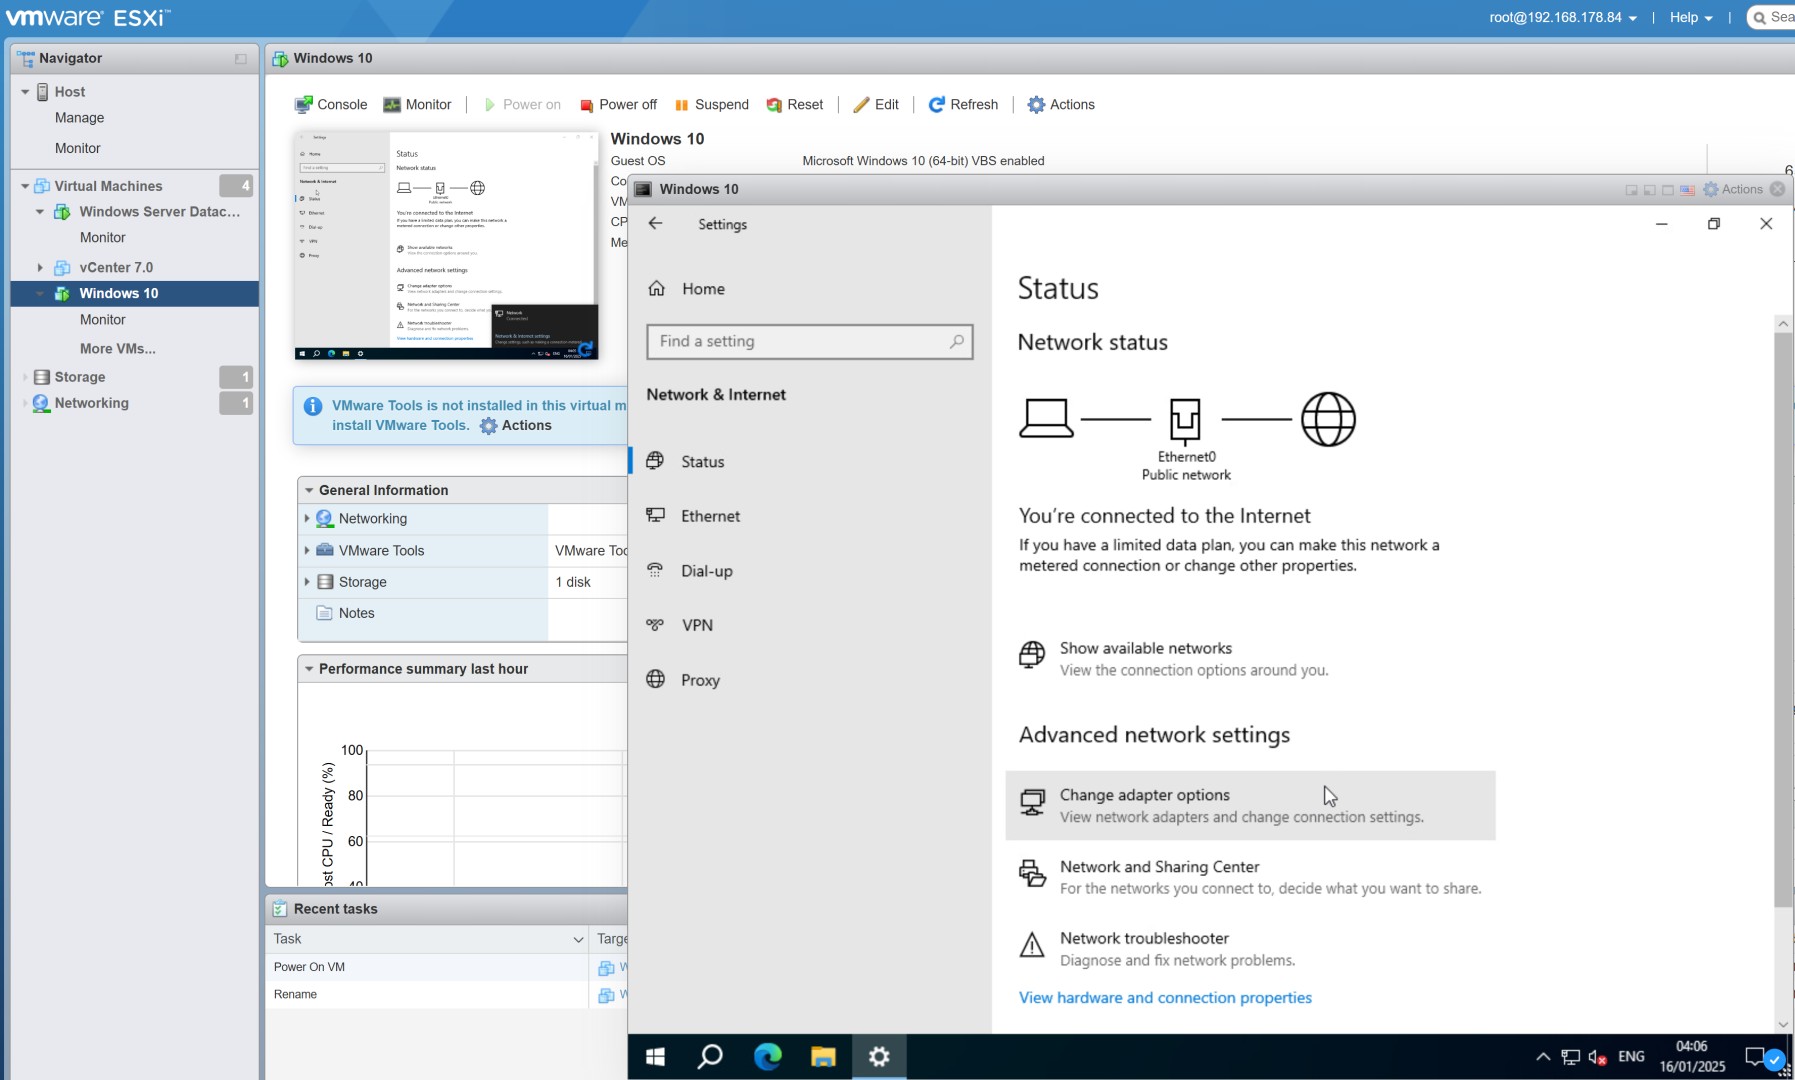Screen dimensions: 1795x1080
Task: Click the muted volume tray icon
Action: [x=1598, y=1057]
